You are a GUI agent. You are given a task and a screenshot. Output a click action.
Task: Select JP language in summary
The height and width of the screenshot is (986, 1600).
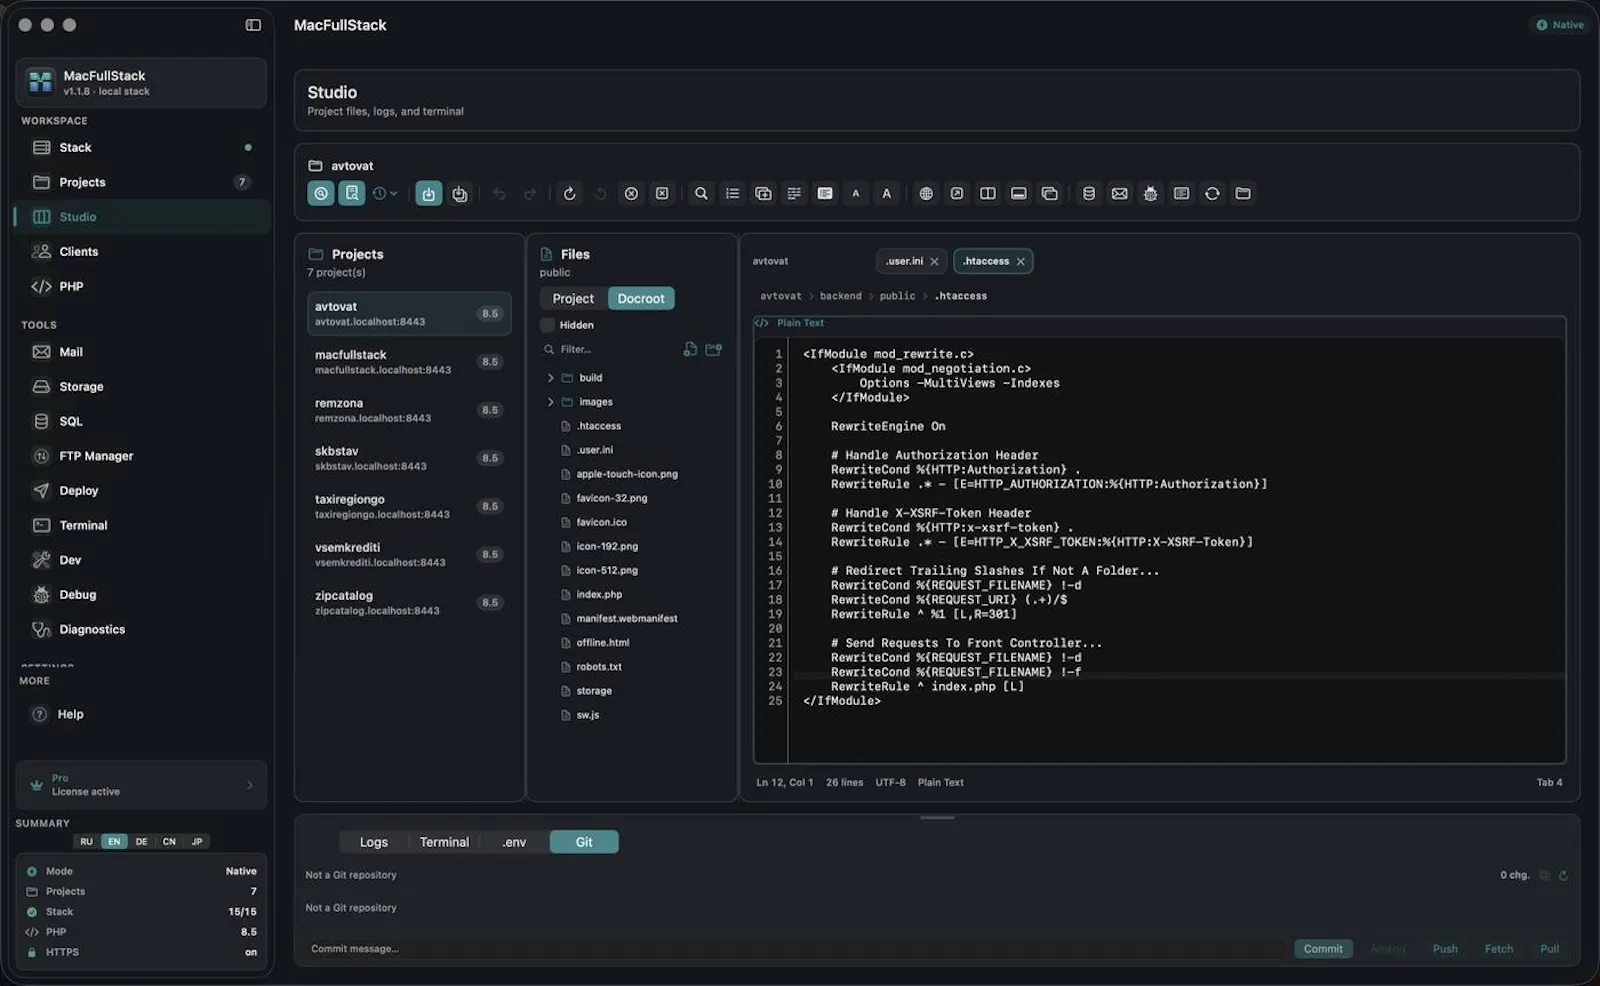pyautogui.click(x=197, y=842)
